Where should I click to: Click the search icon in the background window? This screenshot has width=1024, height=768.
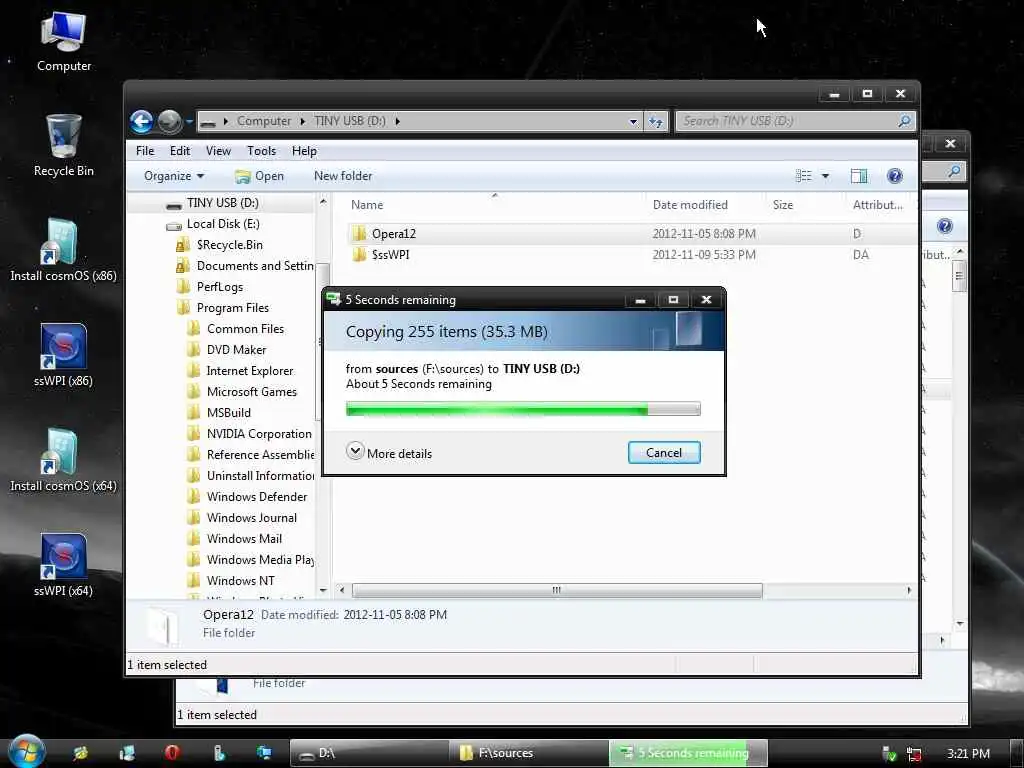point(953,172)
